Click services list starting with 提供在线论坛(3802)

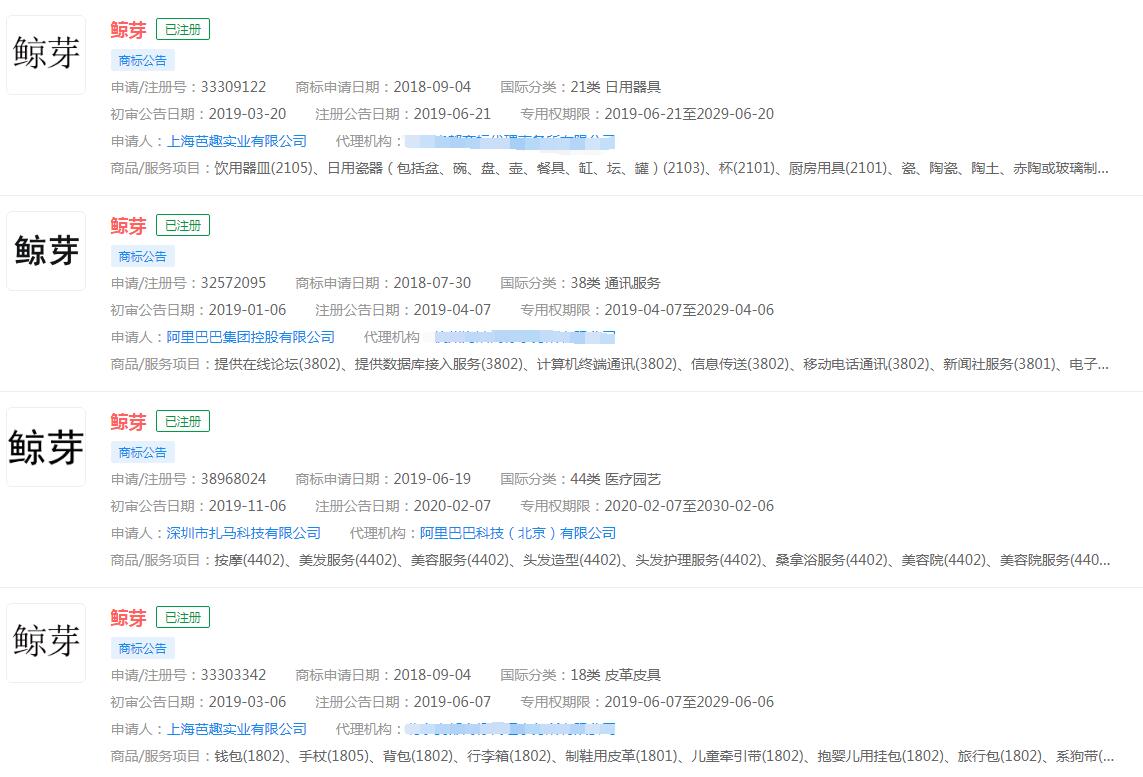coord(661,364)
